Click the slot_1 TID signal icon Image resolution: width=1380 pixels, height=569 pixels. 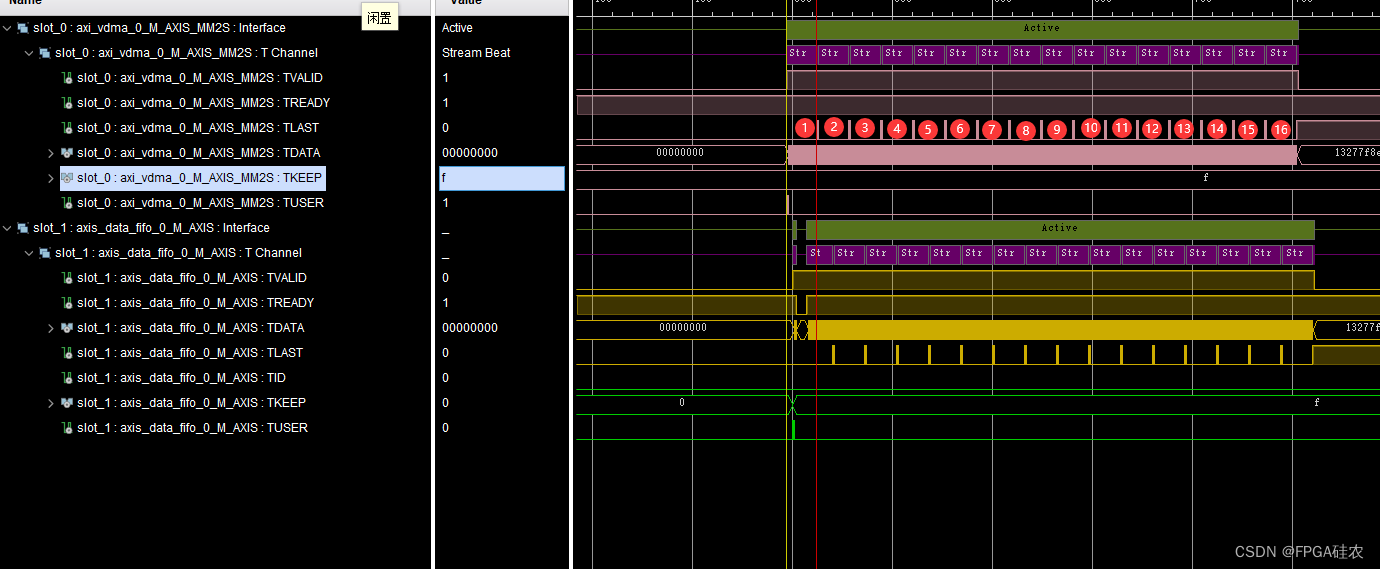pyautogui.click(x=67, y=378)
